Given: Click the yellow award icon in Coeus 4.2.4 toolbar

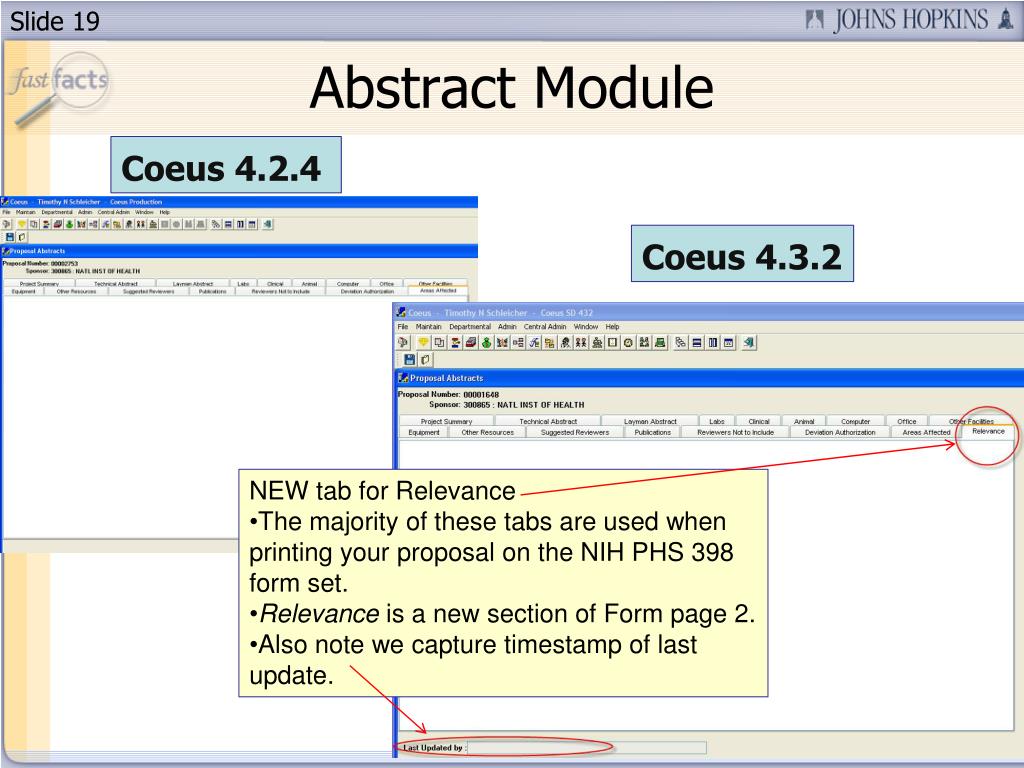Looking at the screenshot, I should [x=22, y=224].
